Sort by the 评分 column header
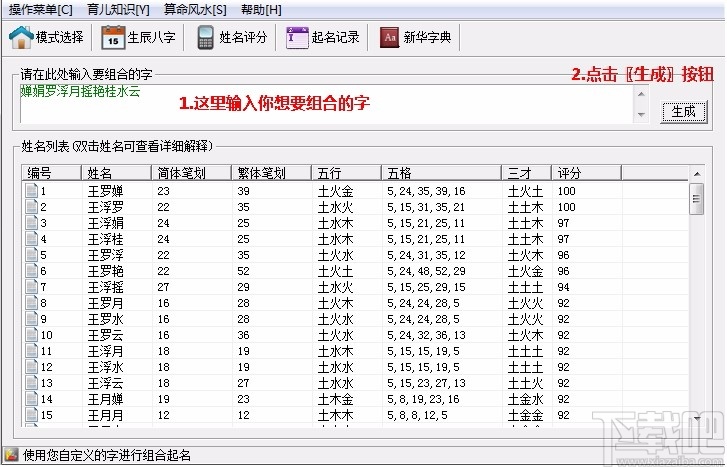 tap(587, 173)
